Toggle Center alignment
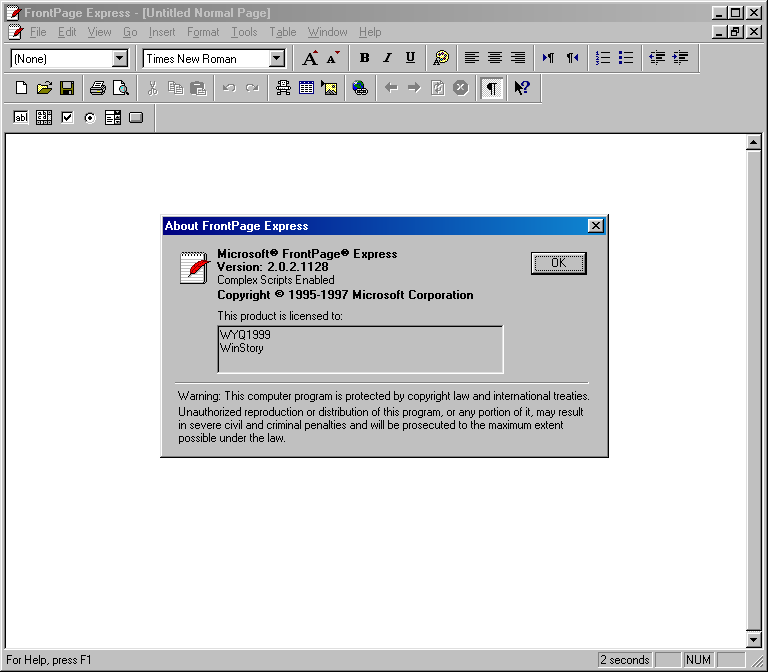768x672 pixels. point(495,58)
